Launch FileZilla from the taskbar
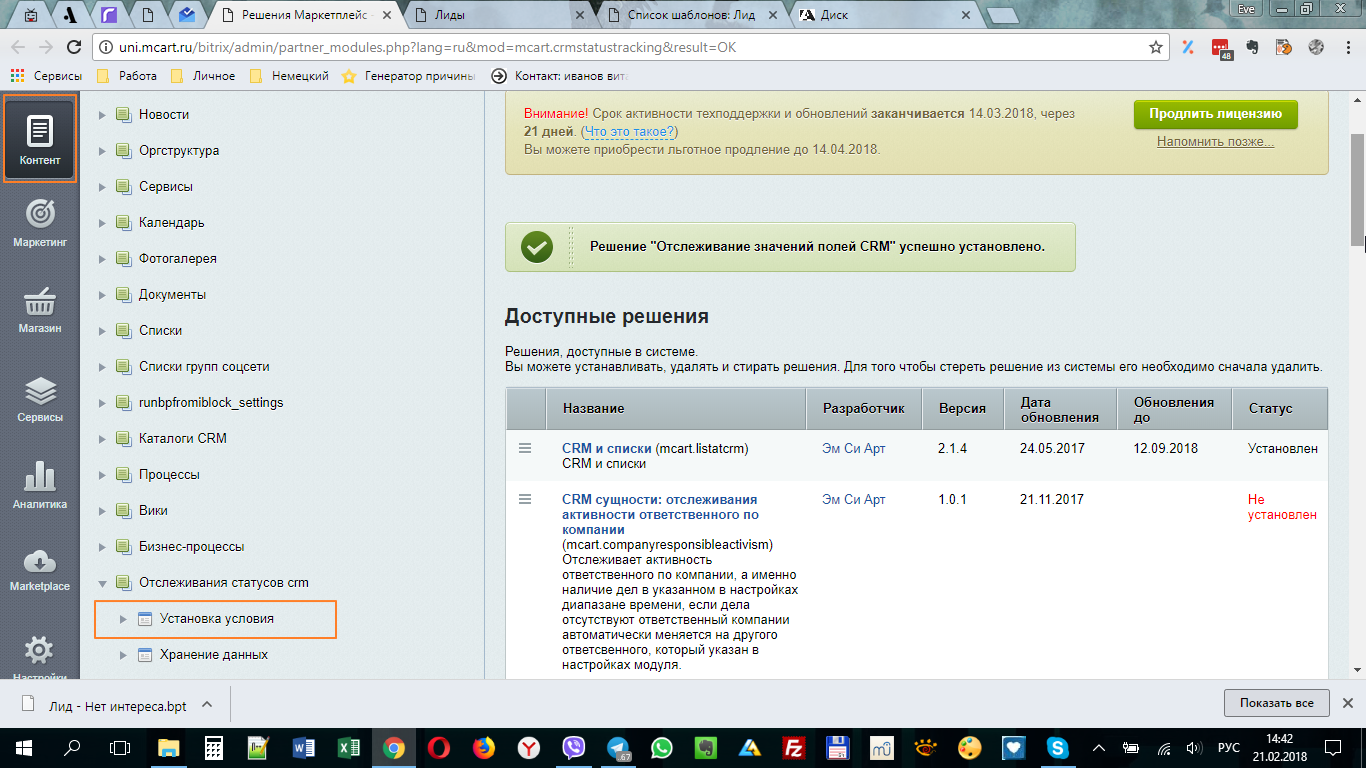This screenshot has height=768, width=1366. click(795, 747)
